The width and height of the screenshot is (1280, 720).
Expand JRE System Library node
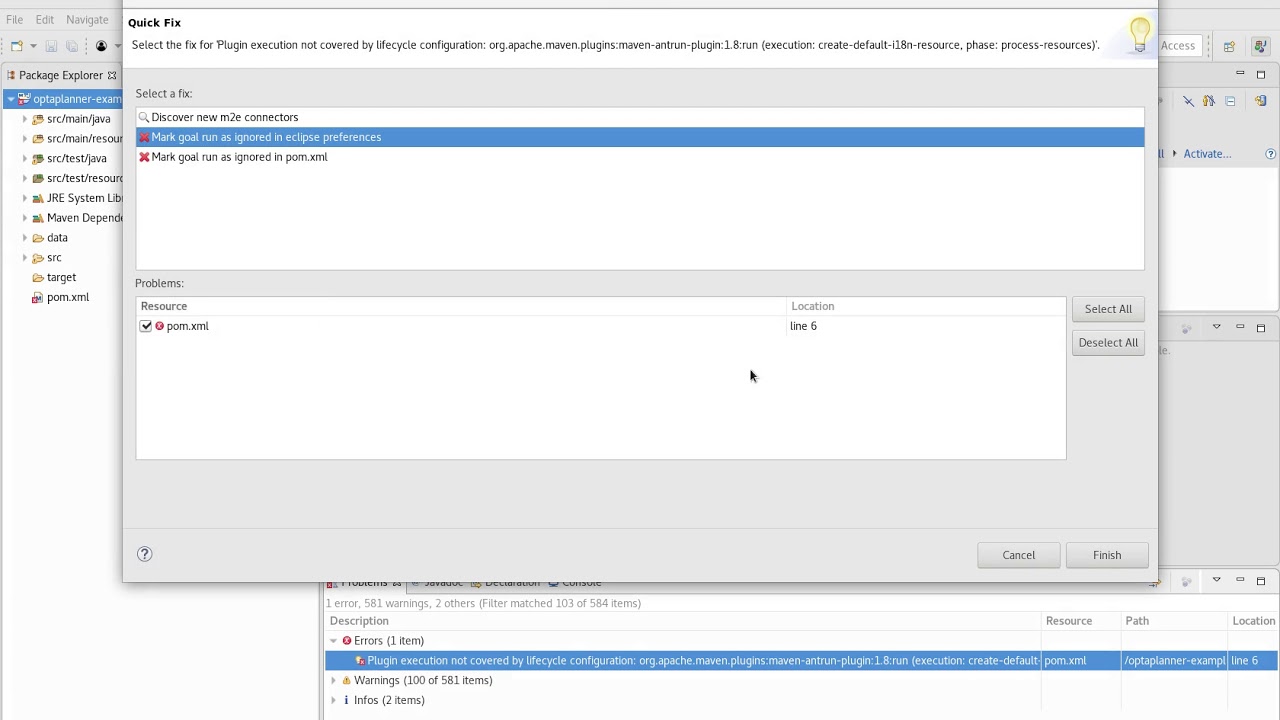(25, 198)
